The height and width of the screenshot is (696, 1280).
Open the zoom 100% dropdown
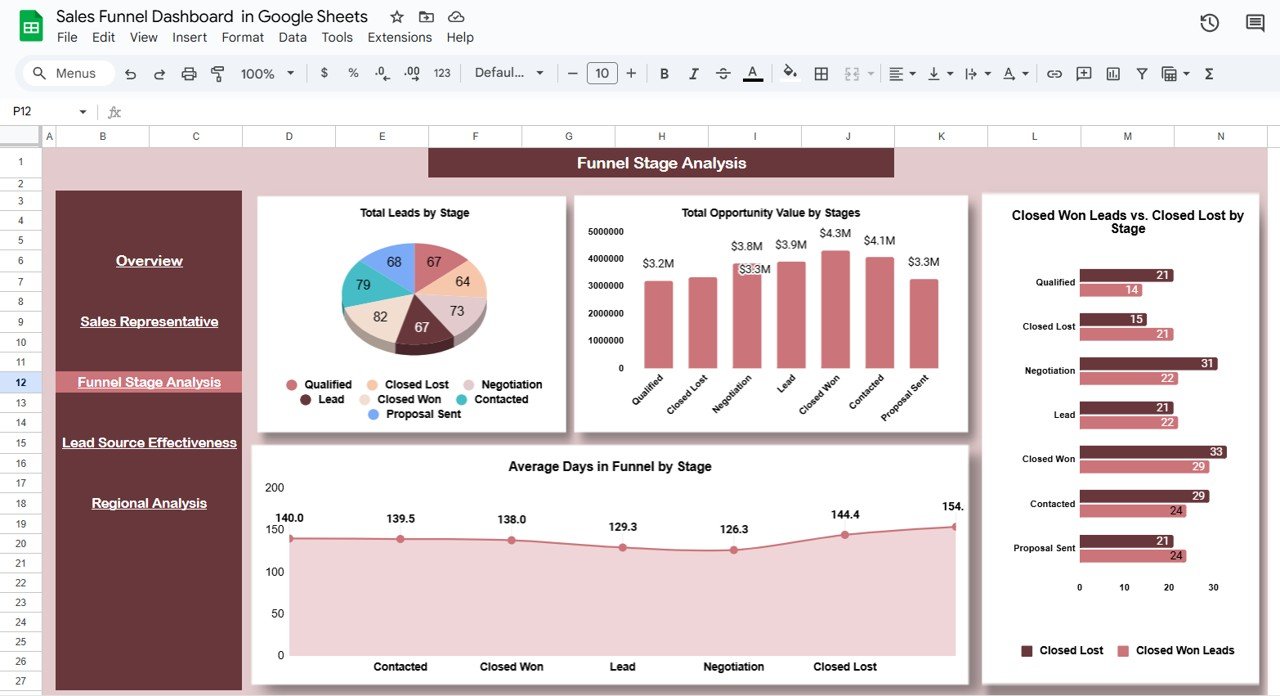tap(268, 74)
